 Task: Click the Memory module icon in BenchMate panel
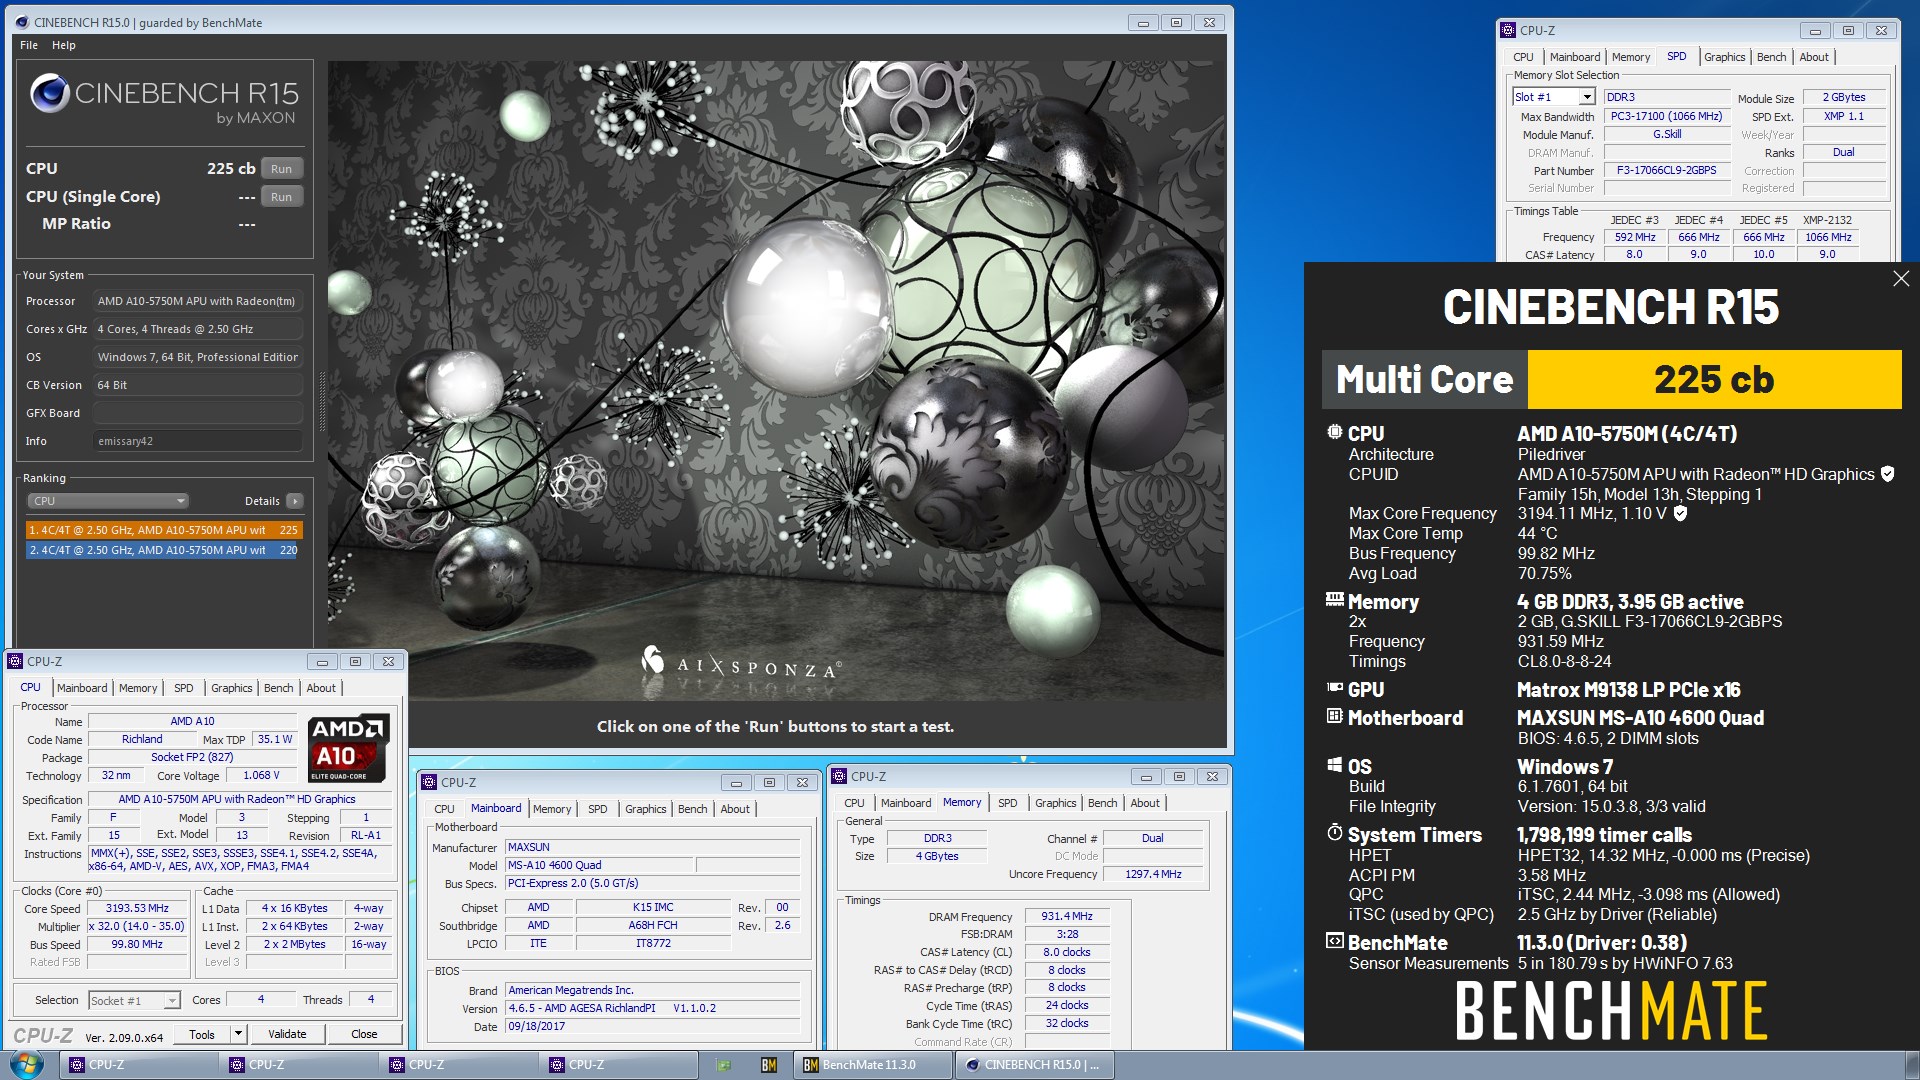point(1334,600)
